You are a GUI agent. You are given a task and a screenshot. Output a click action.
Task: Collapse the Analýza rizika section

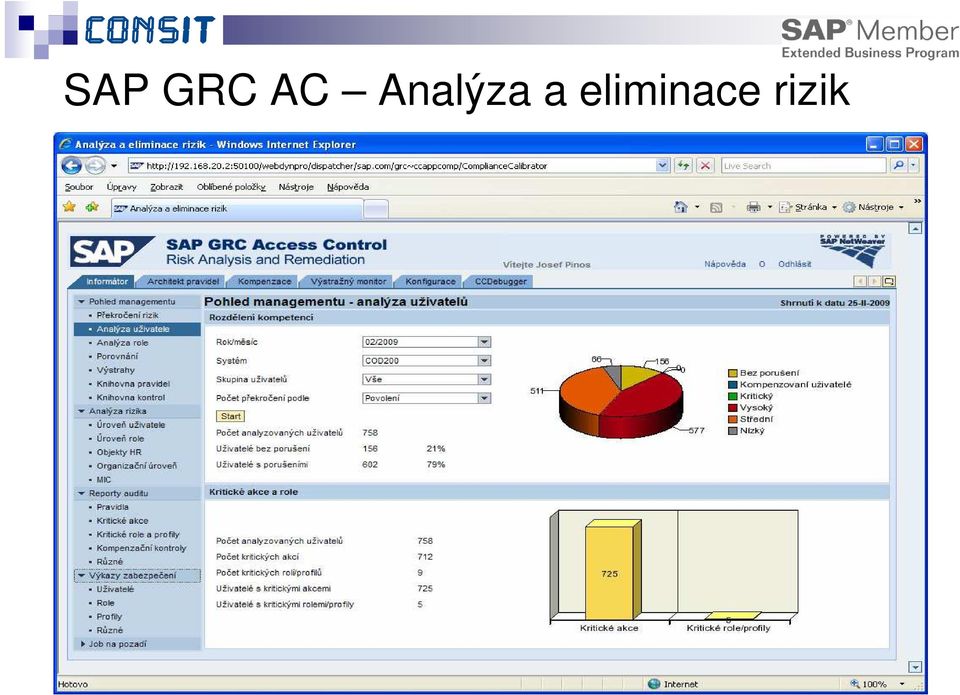[81, 411]
